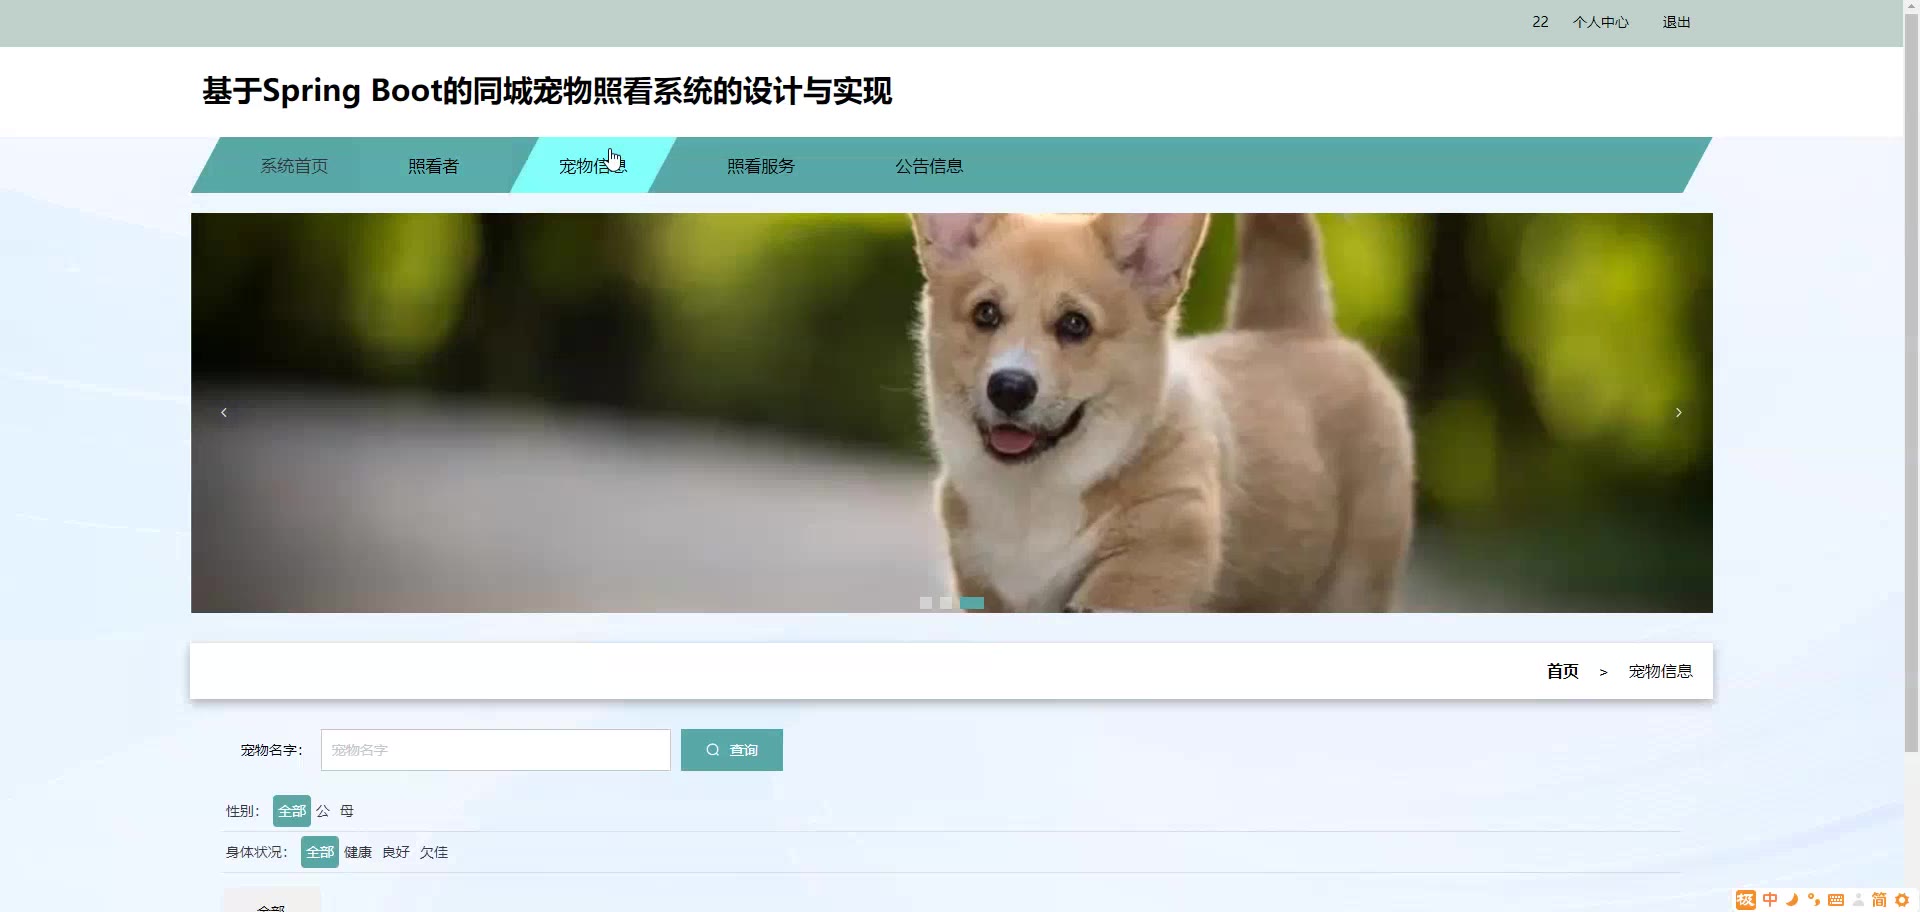Select the second carousel indicator dot
Image resolution: width=1920 pixels, height=912 pixels.
pos(946,603)
